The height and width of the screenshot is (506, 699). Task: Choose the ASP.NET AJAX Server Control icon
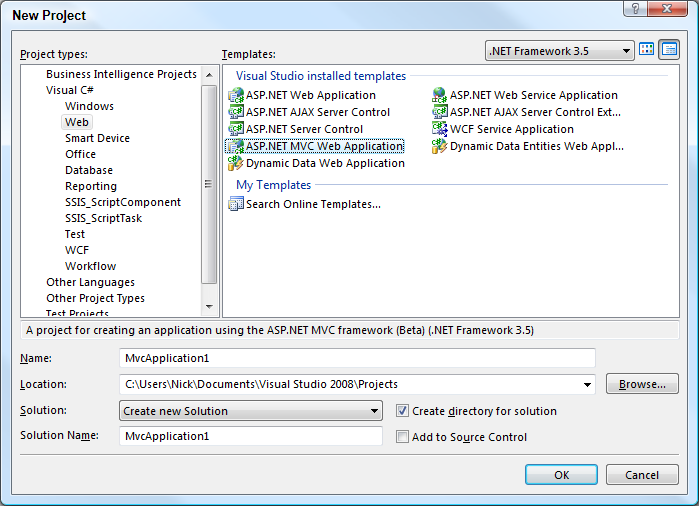pos(236,113)
